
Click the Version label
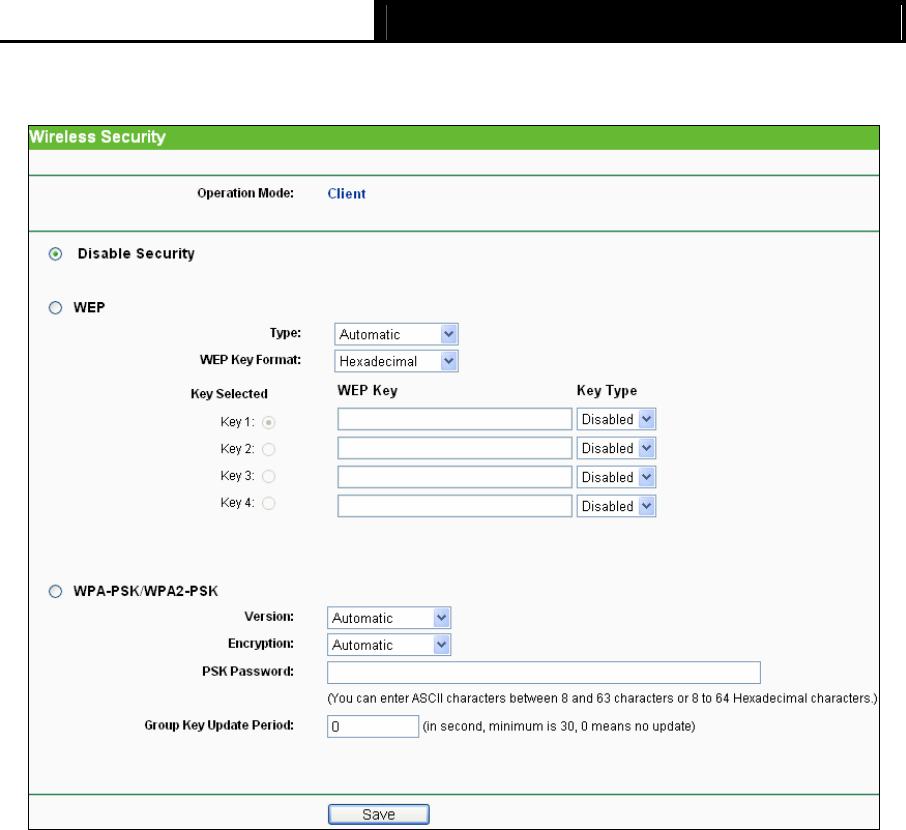(269, 617)
